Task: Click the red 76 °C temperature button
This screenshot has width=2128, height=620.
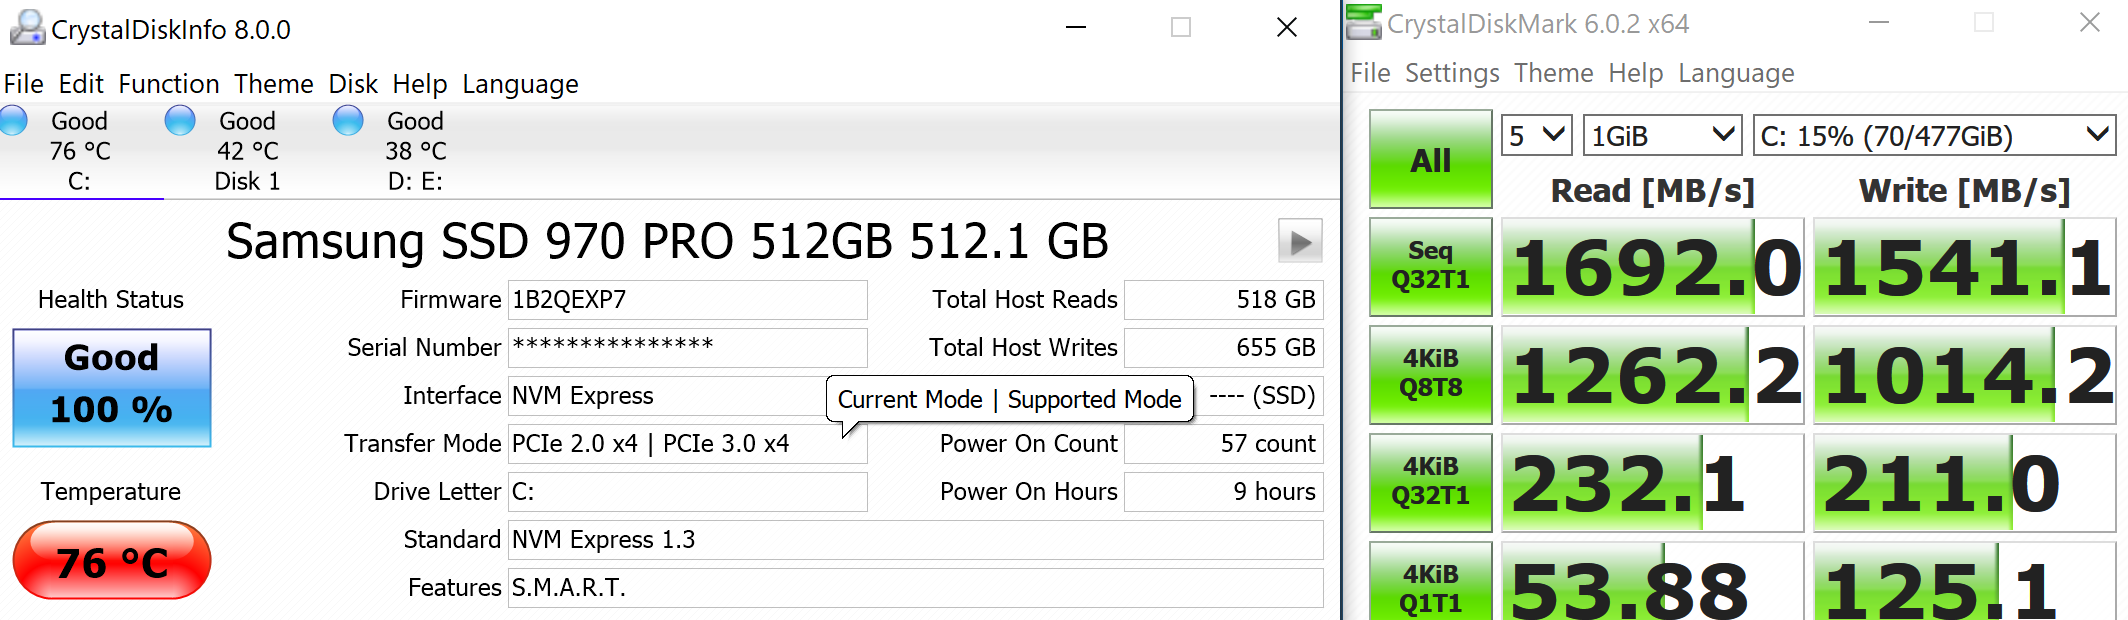Action: coord(112,560)
